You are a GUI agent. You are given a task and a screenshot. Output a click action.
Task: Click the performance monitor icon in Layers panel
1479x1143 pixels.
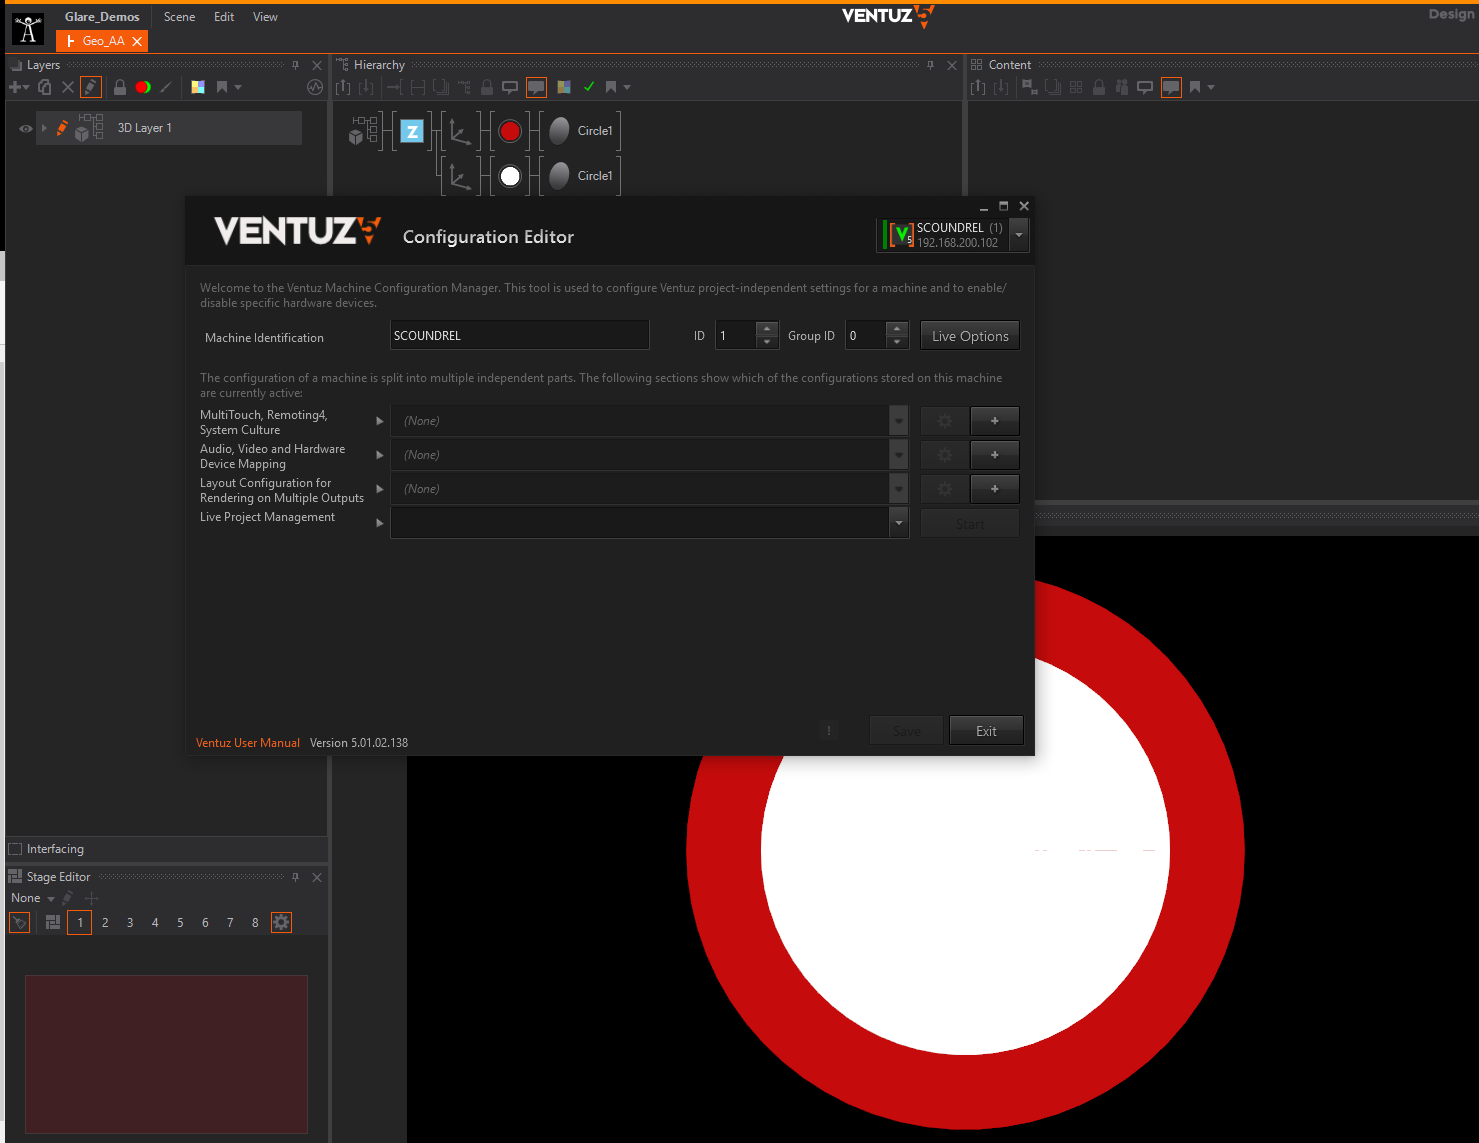click(315, 87)
